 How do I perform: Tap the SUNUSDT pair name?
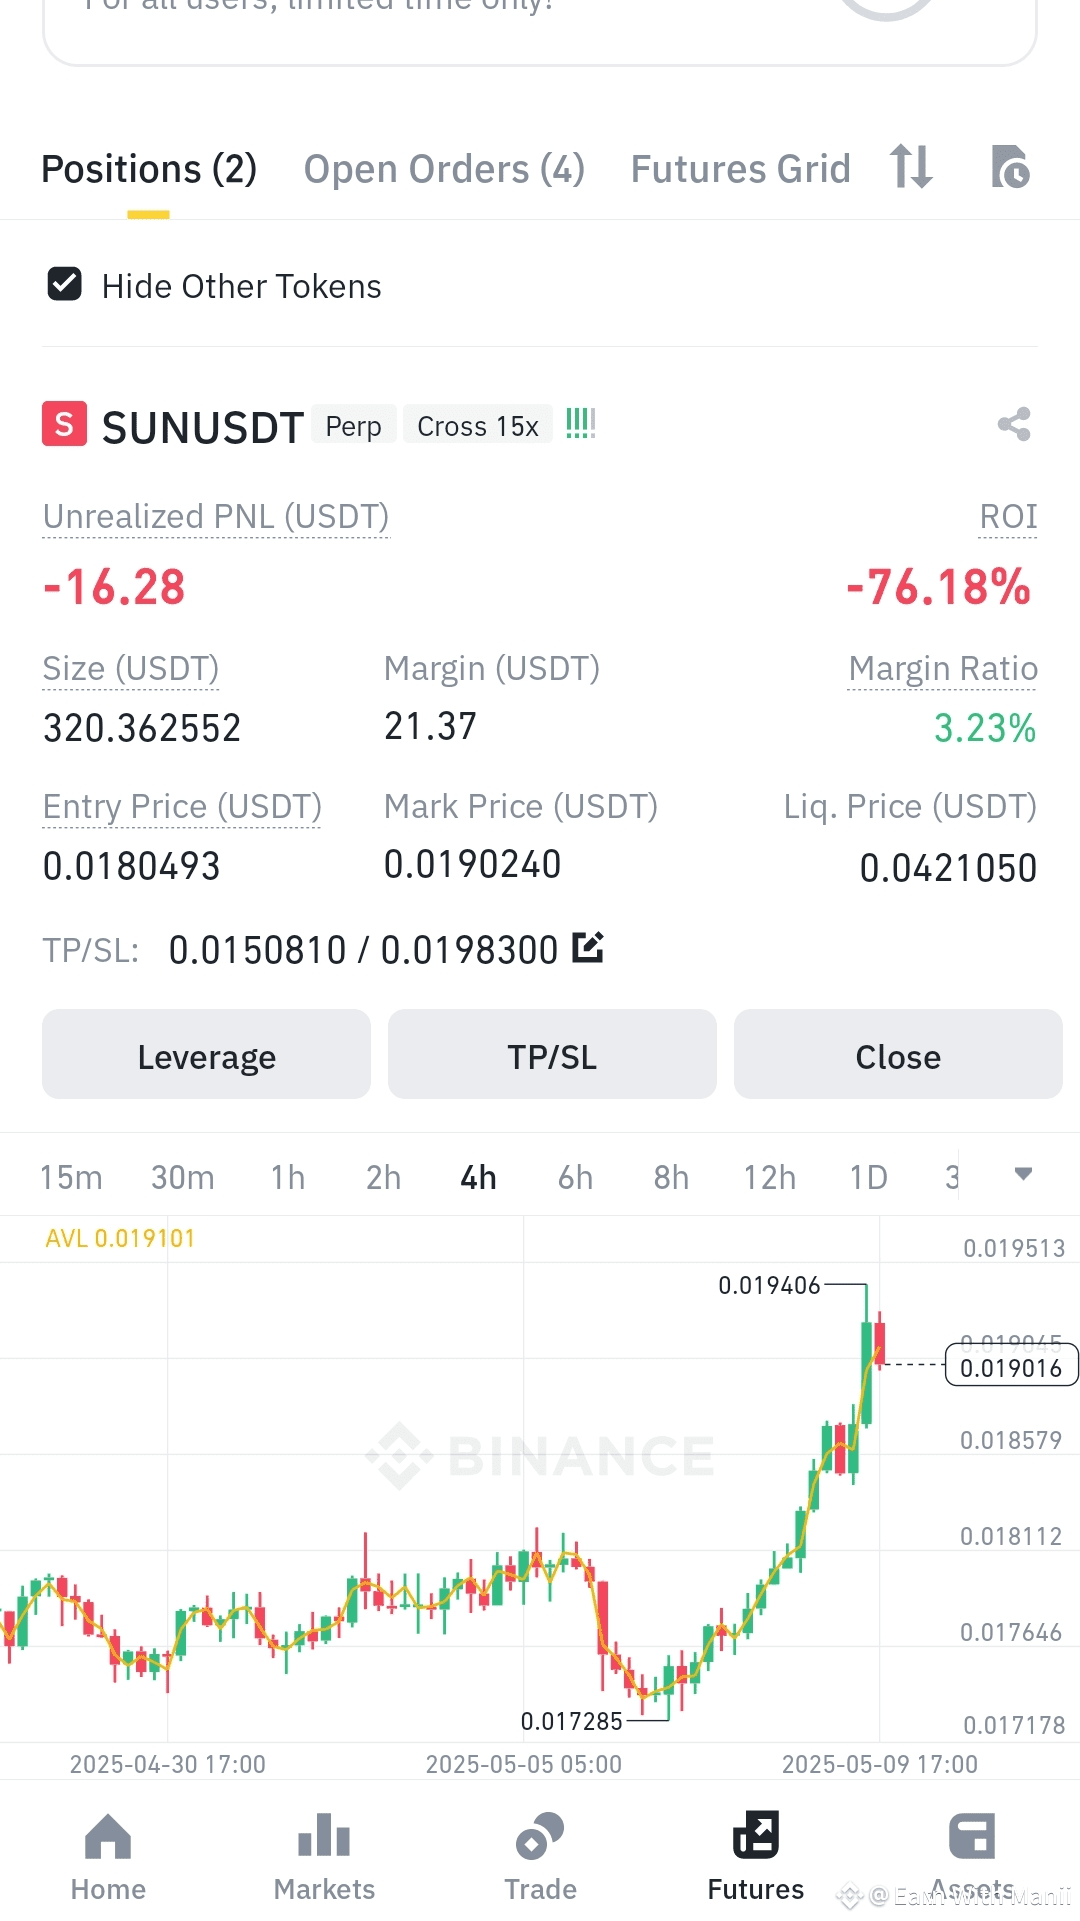coord(203,427)
